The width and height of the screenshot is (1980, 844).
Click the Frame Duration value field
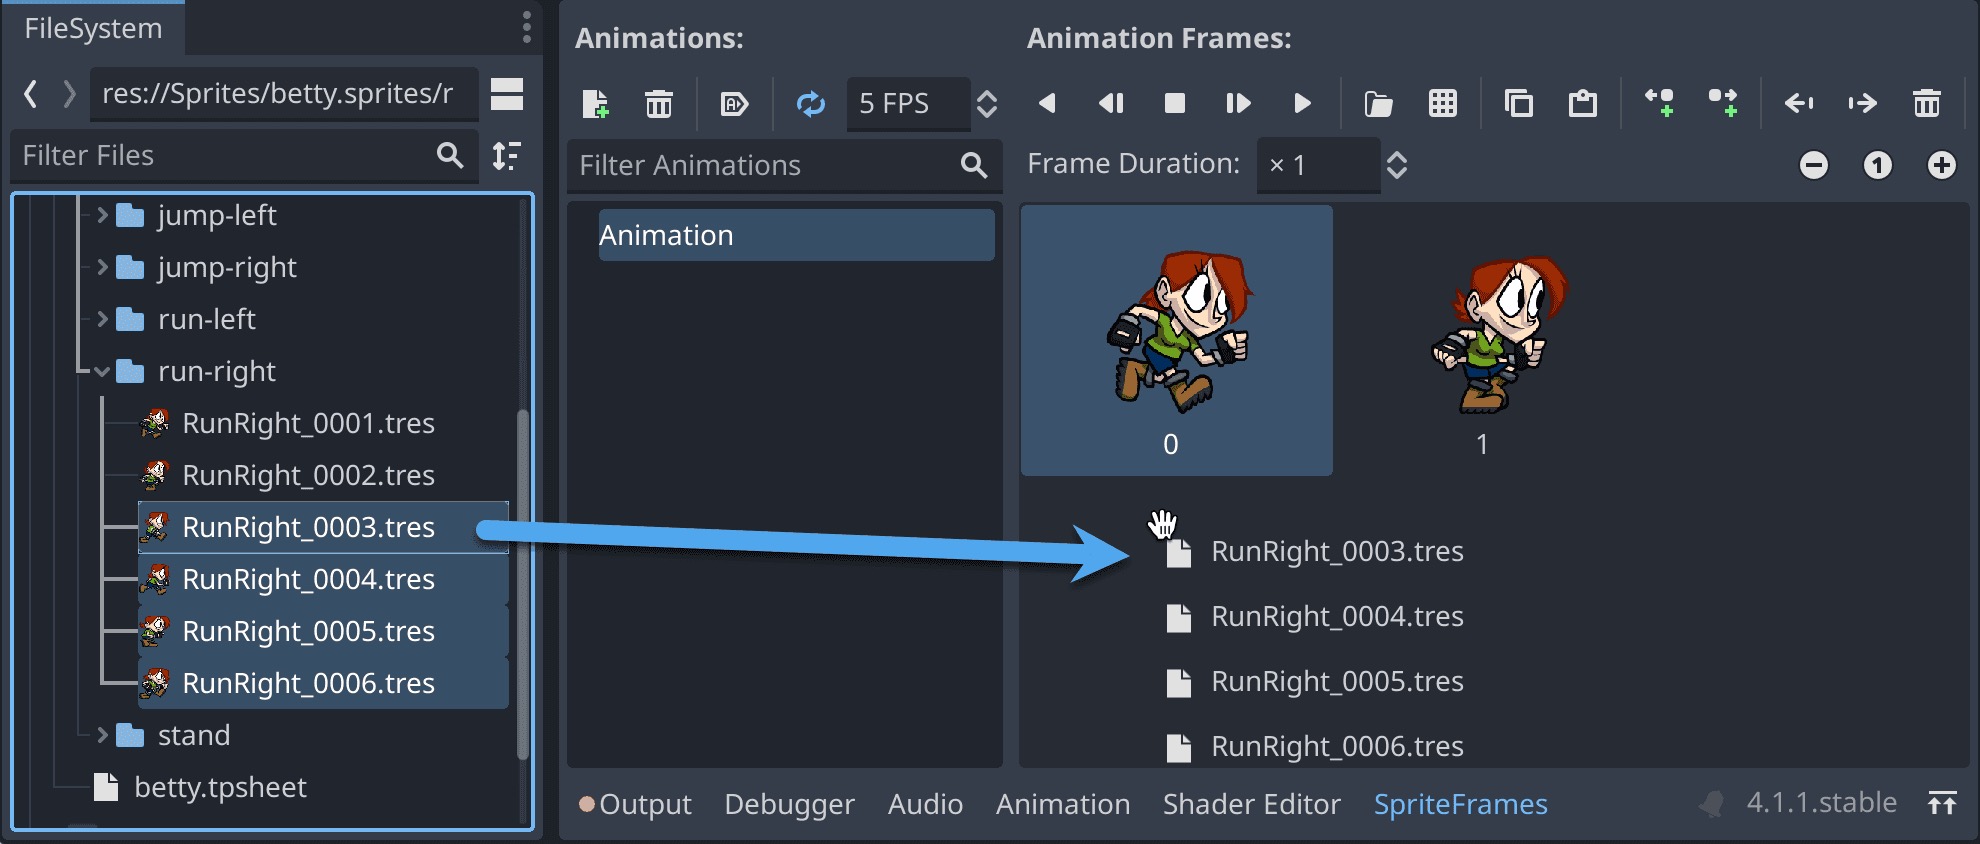[x=1318, y=165]
